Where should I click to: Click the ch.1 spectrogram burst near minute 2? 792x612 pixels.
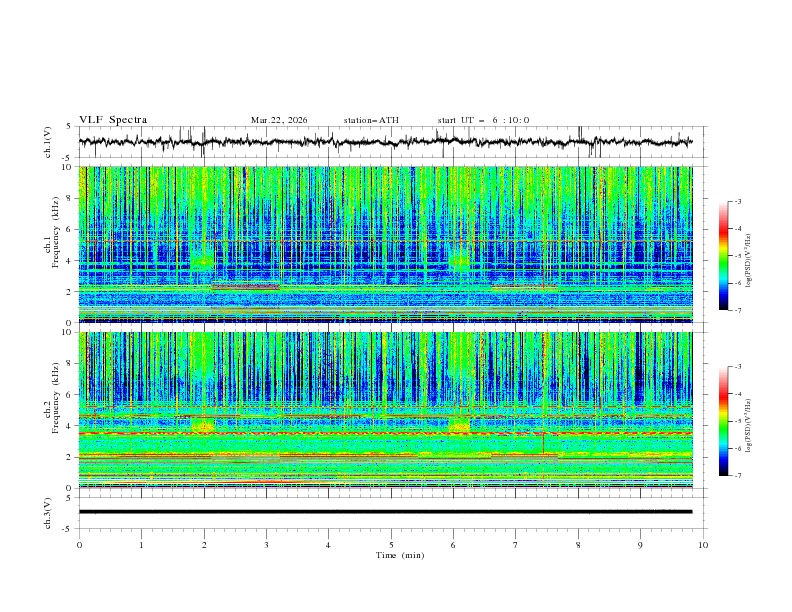pos(203,262)
